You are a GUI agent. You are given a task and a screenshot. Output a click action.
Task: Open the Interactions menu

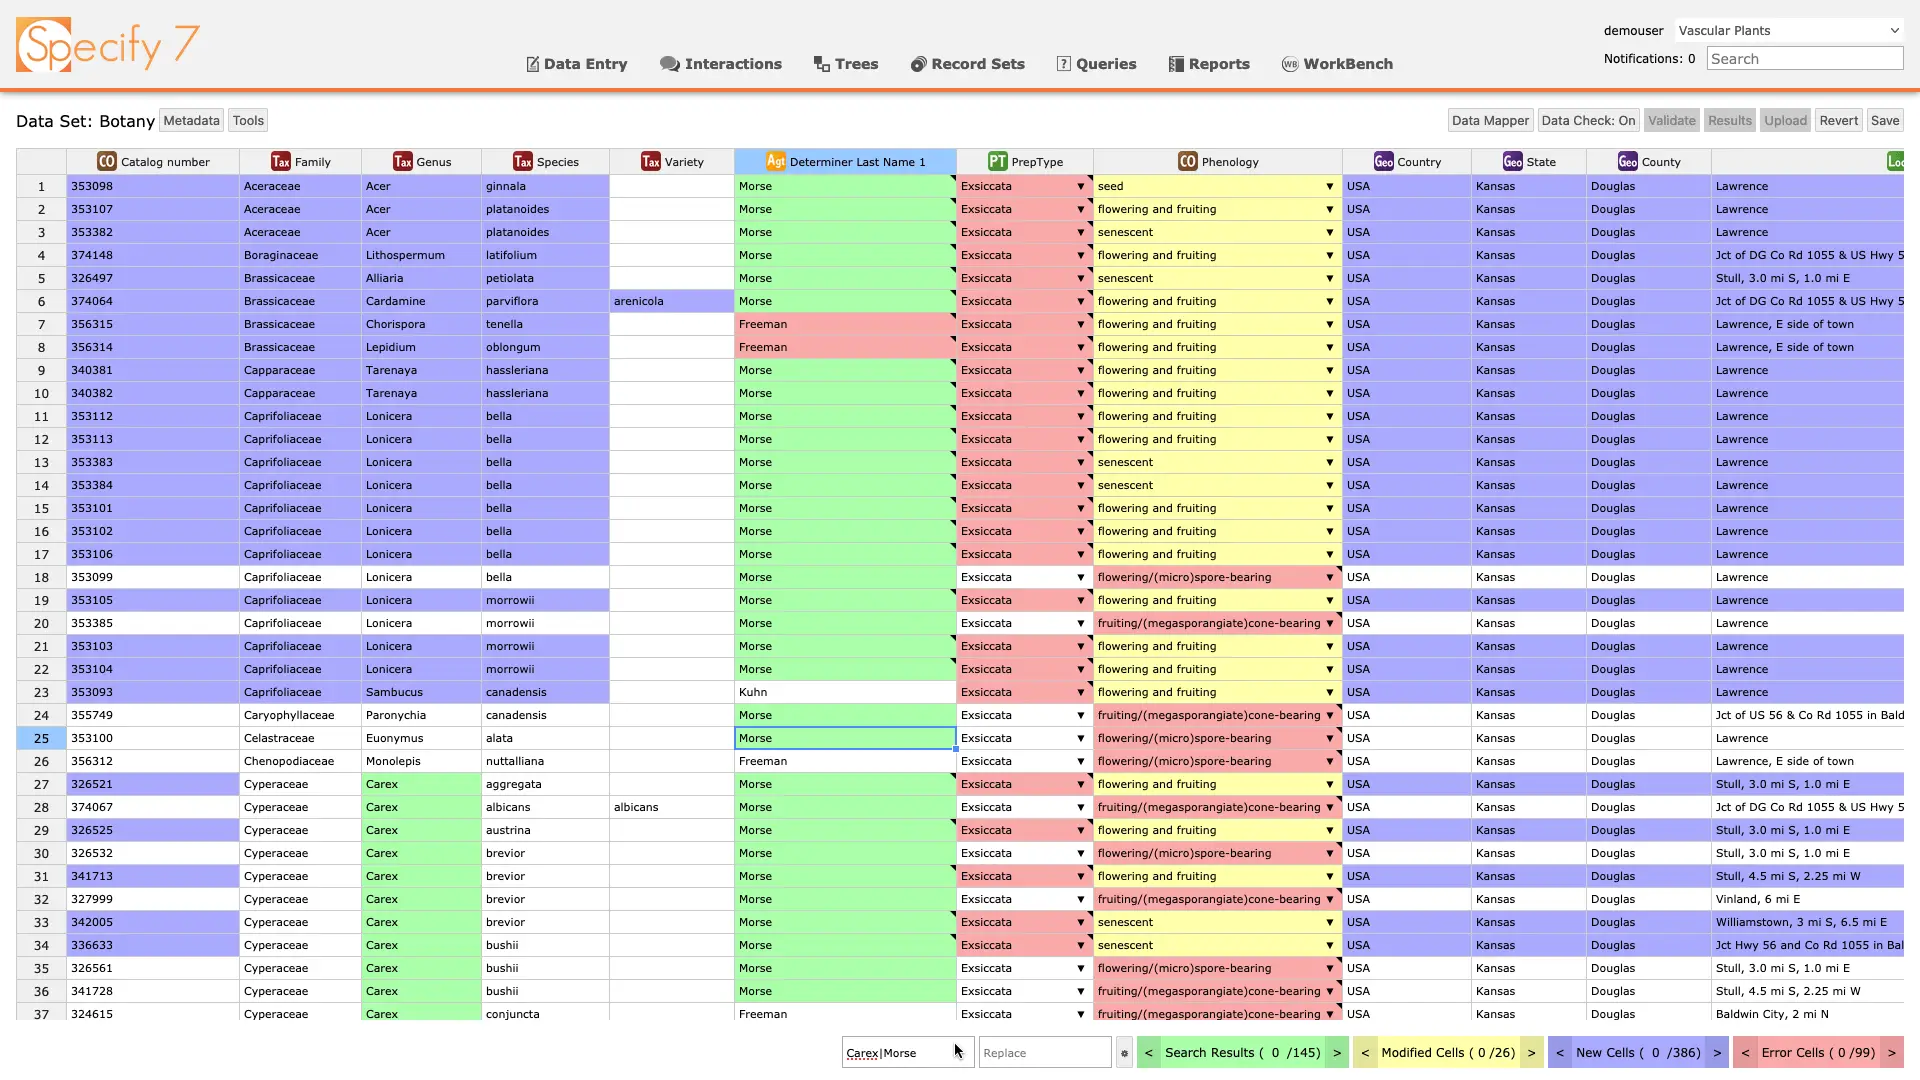(720, 64)
